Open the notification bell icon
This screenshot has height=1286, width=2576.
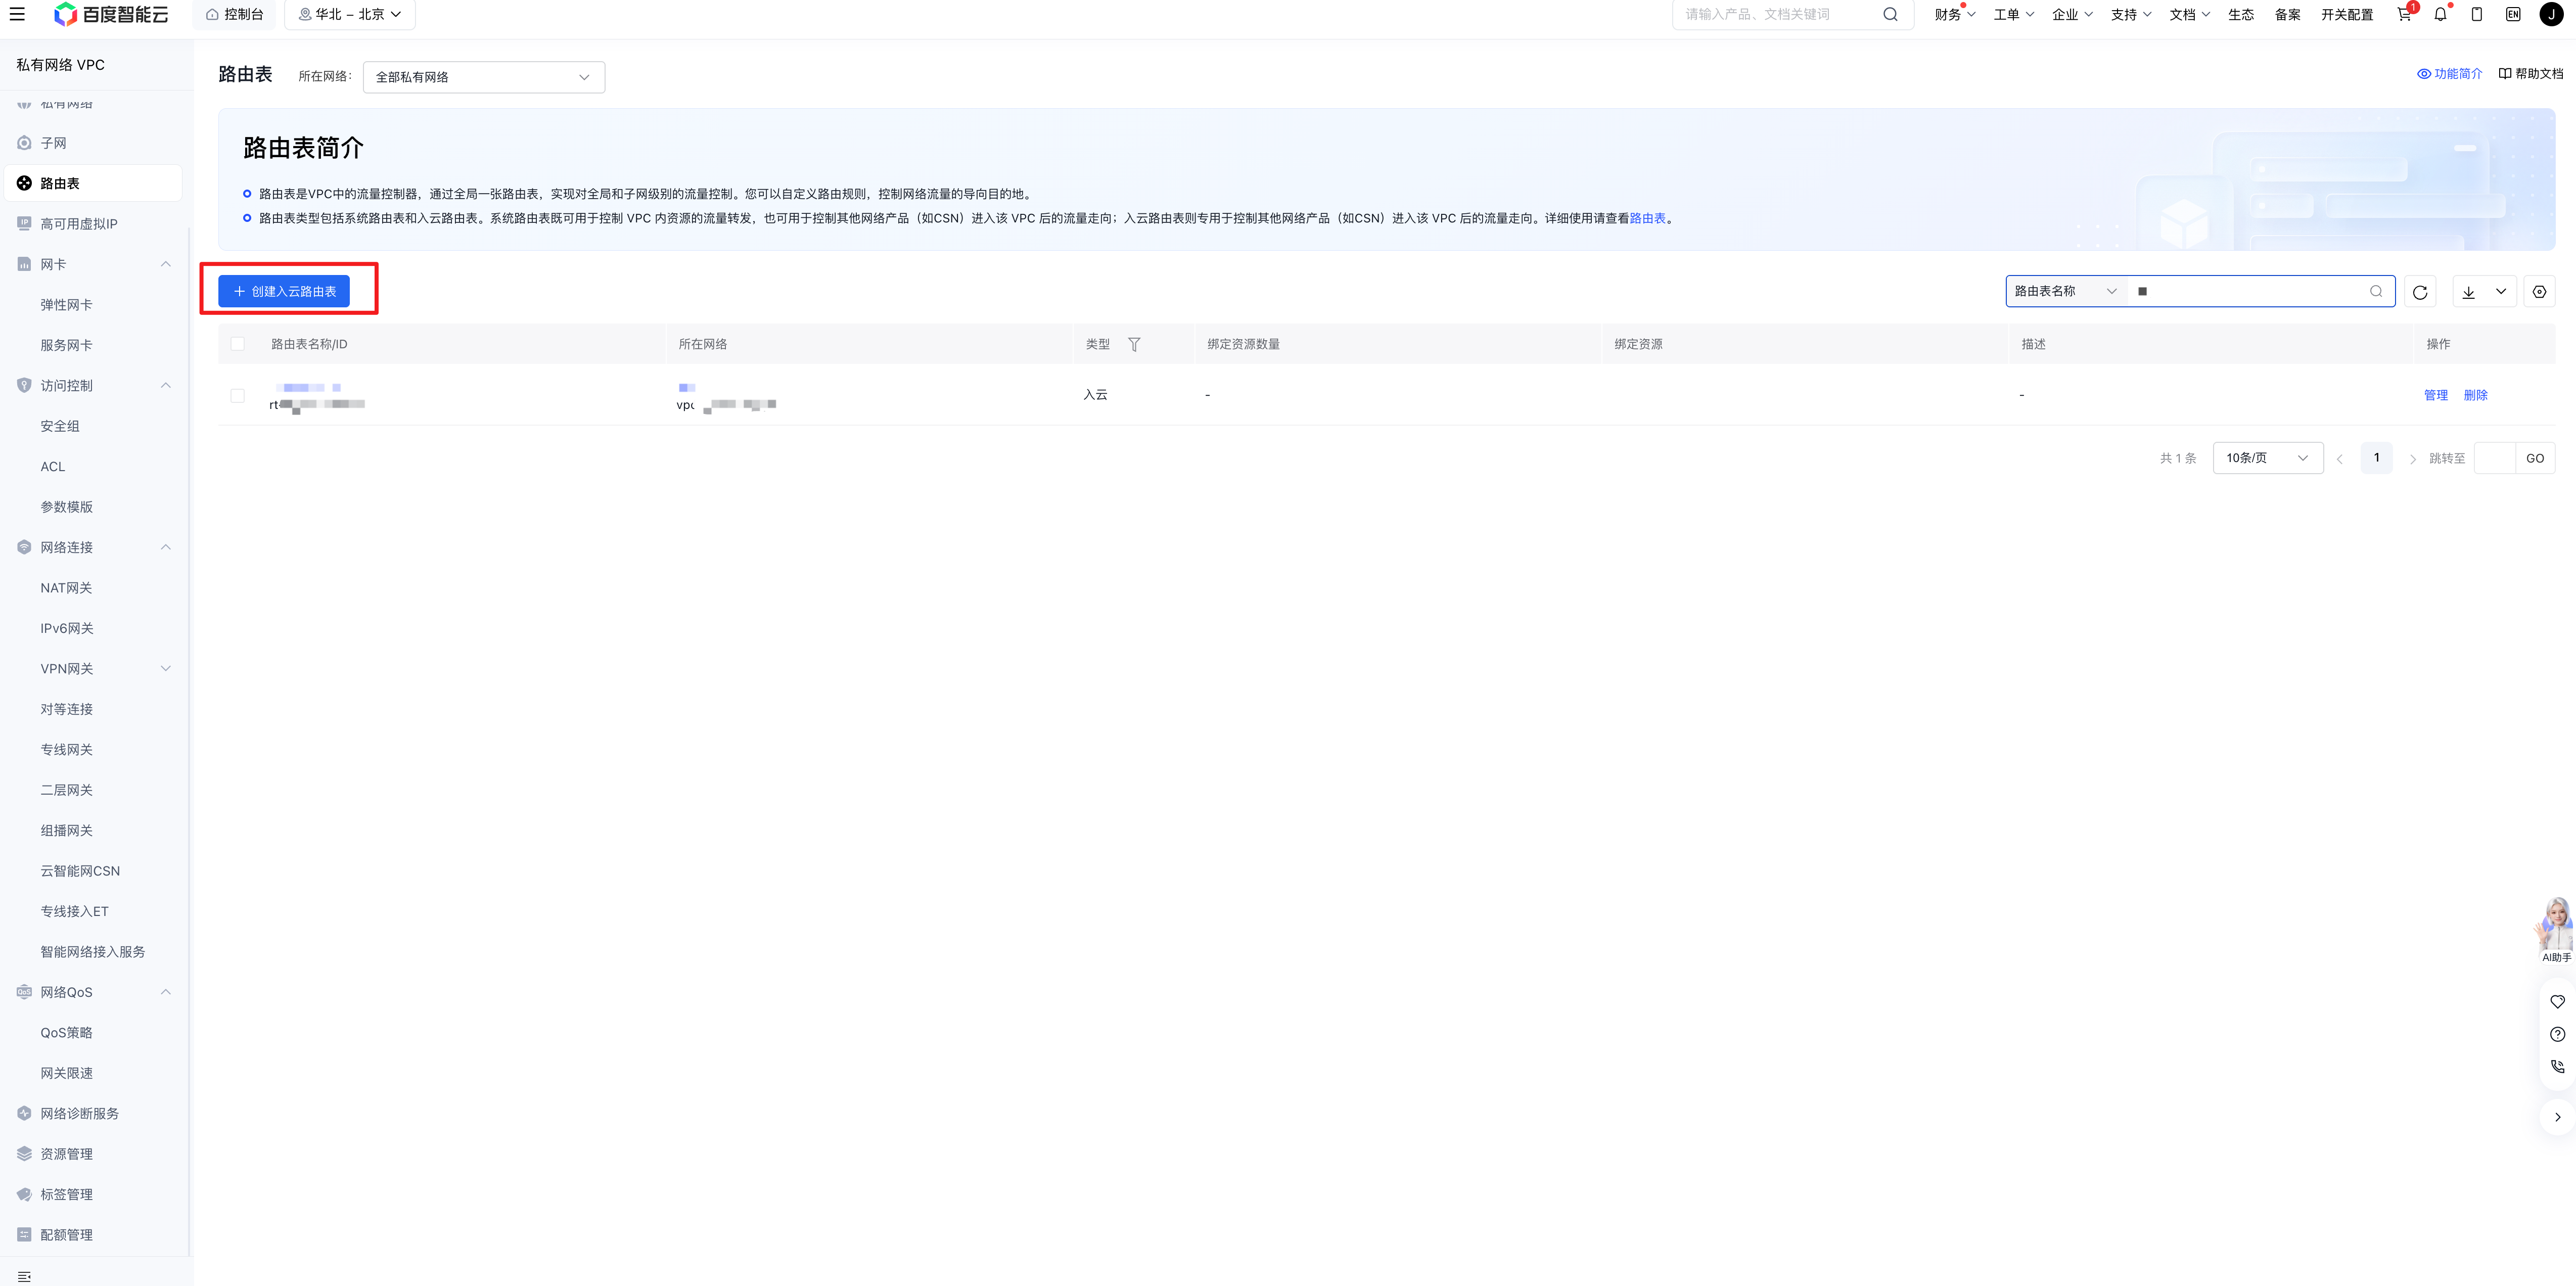2440,14
